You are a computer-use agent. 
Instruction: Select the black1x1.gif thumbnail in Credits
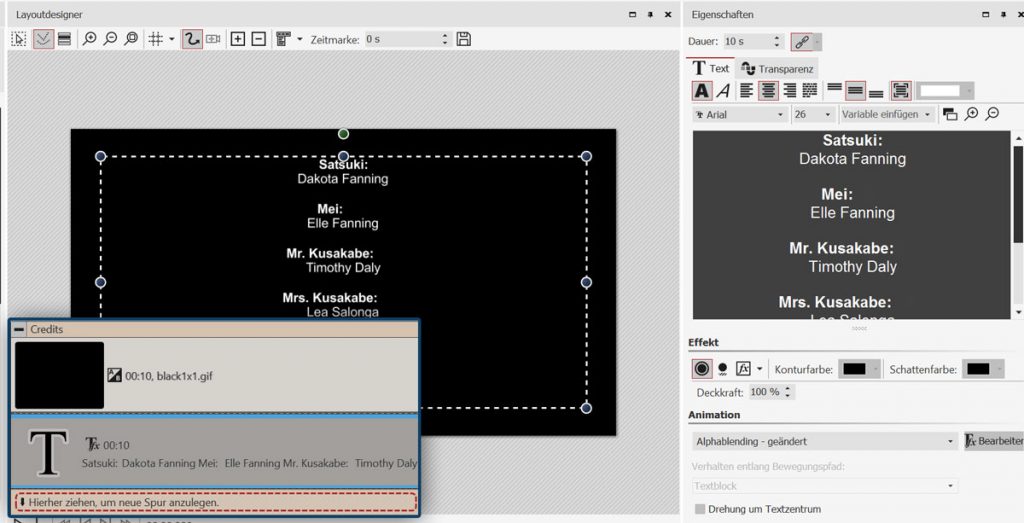point(60,375)
